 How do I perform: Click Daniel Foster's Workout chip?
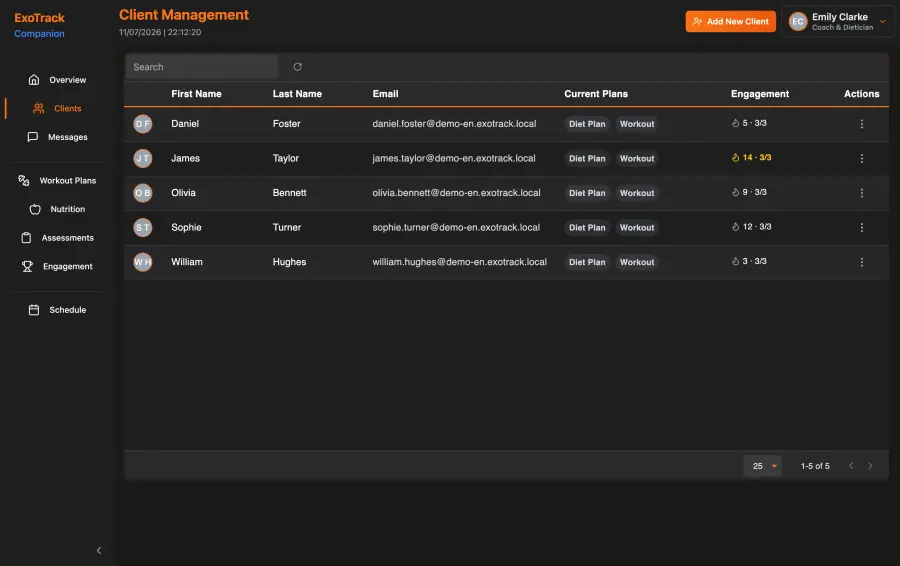coord(637,124)
